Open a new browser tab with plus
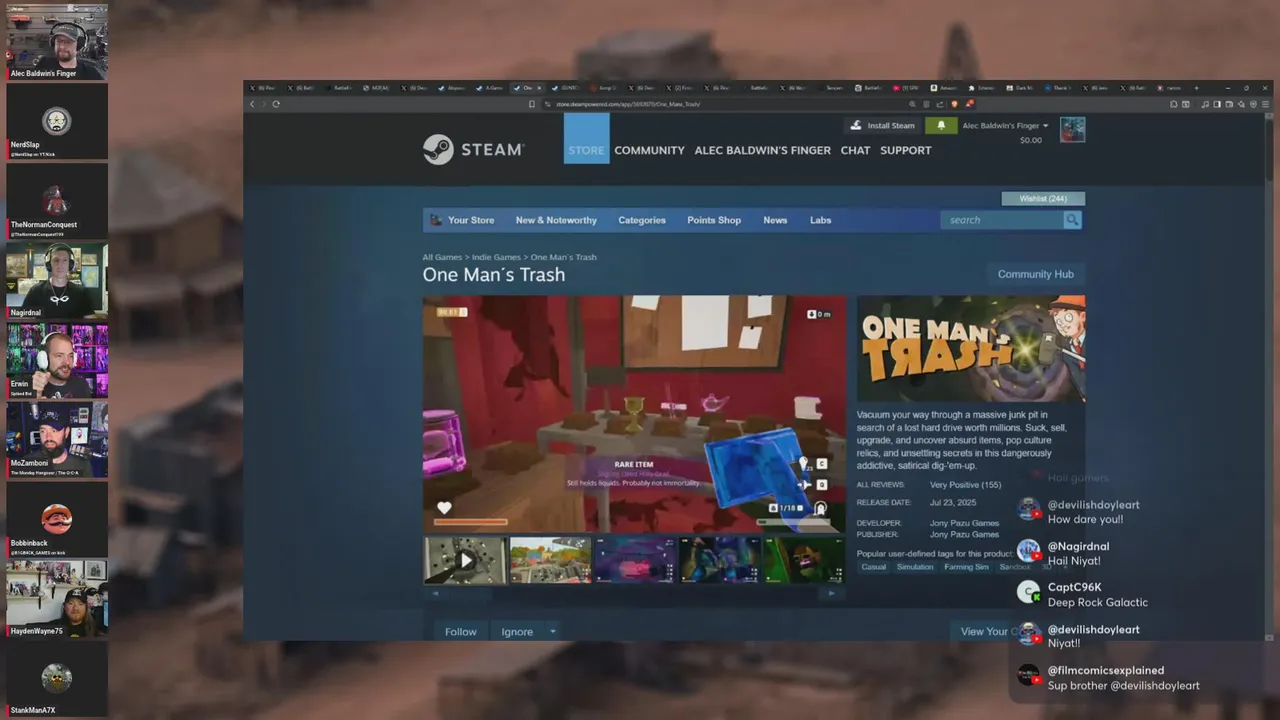1280x720 pixels. (x=1196, y=88)
